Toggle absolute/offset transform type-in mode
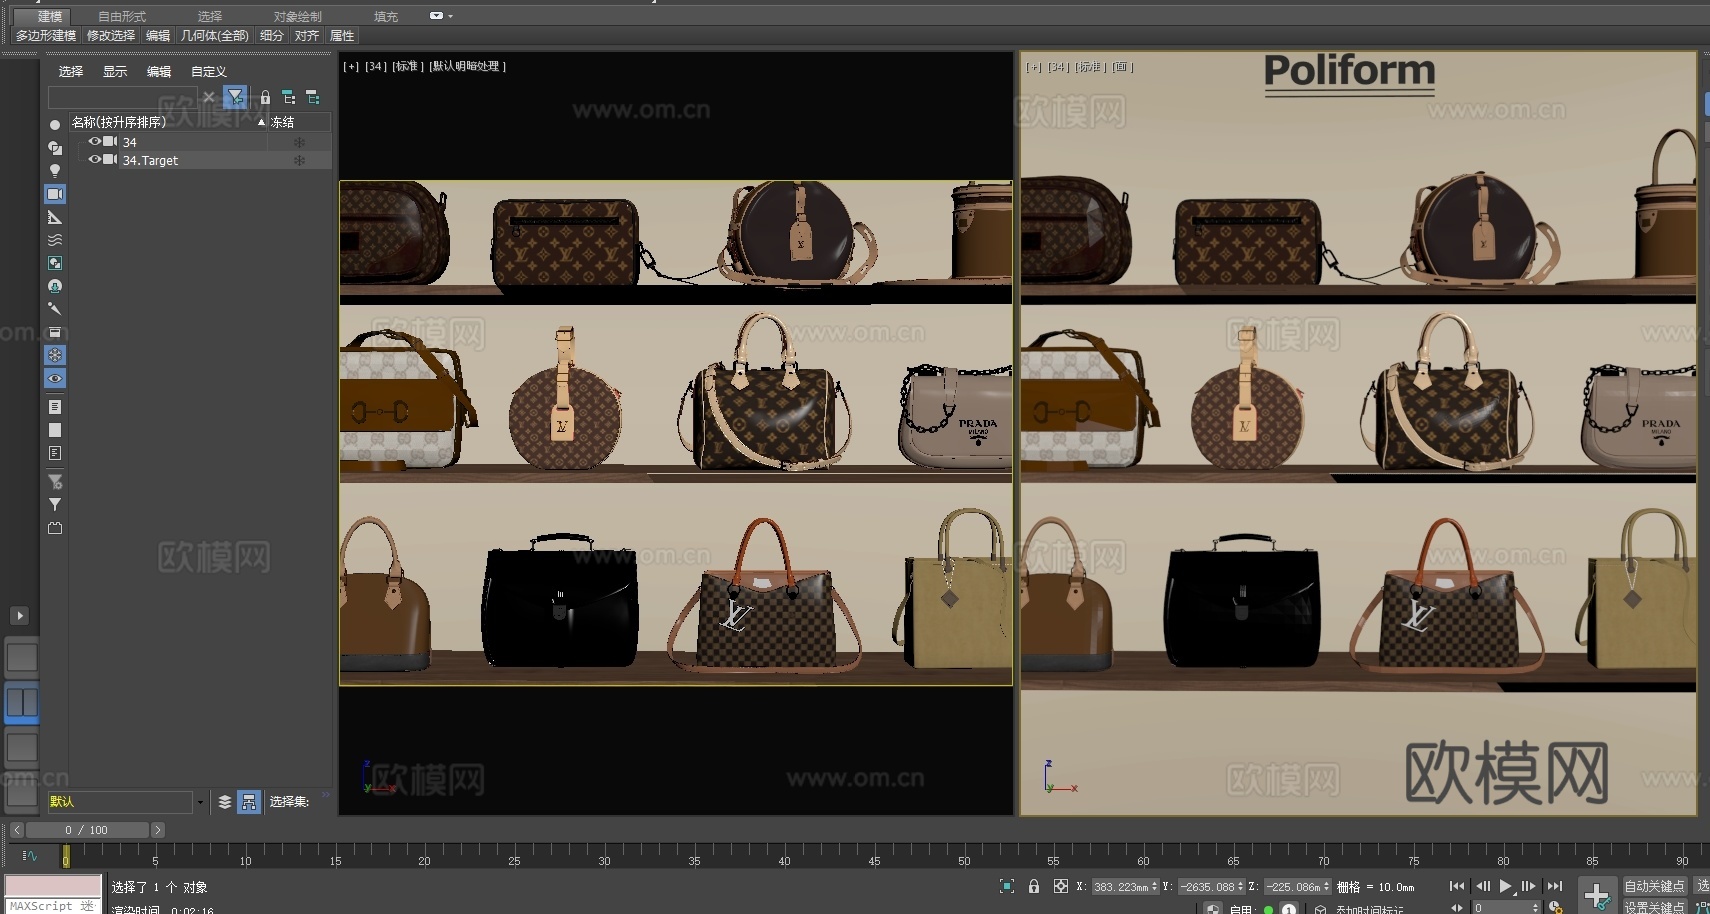 pyautogui.click(x=1061, y=886)
